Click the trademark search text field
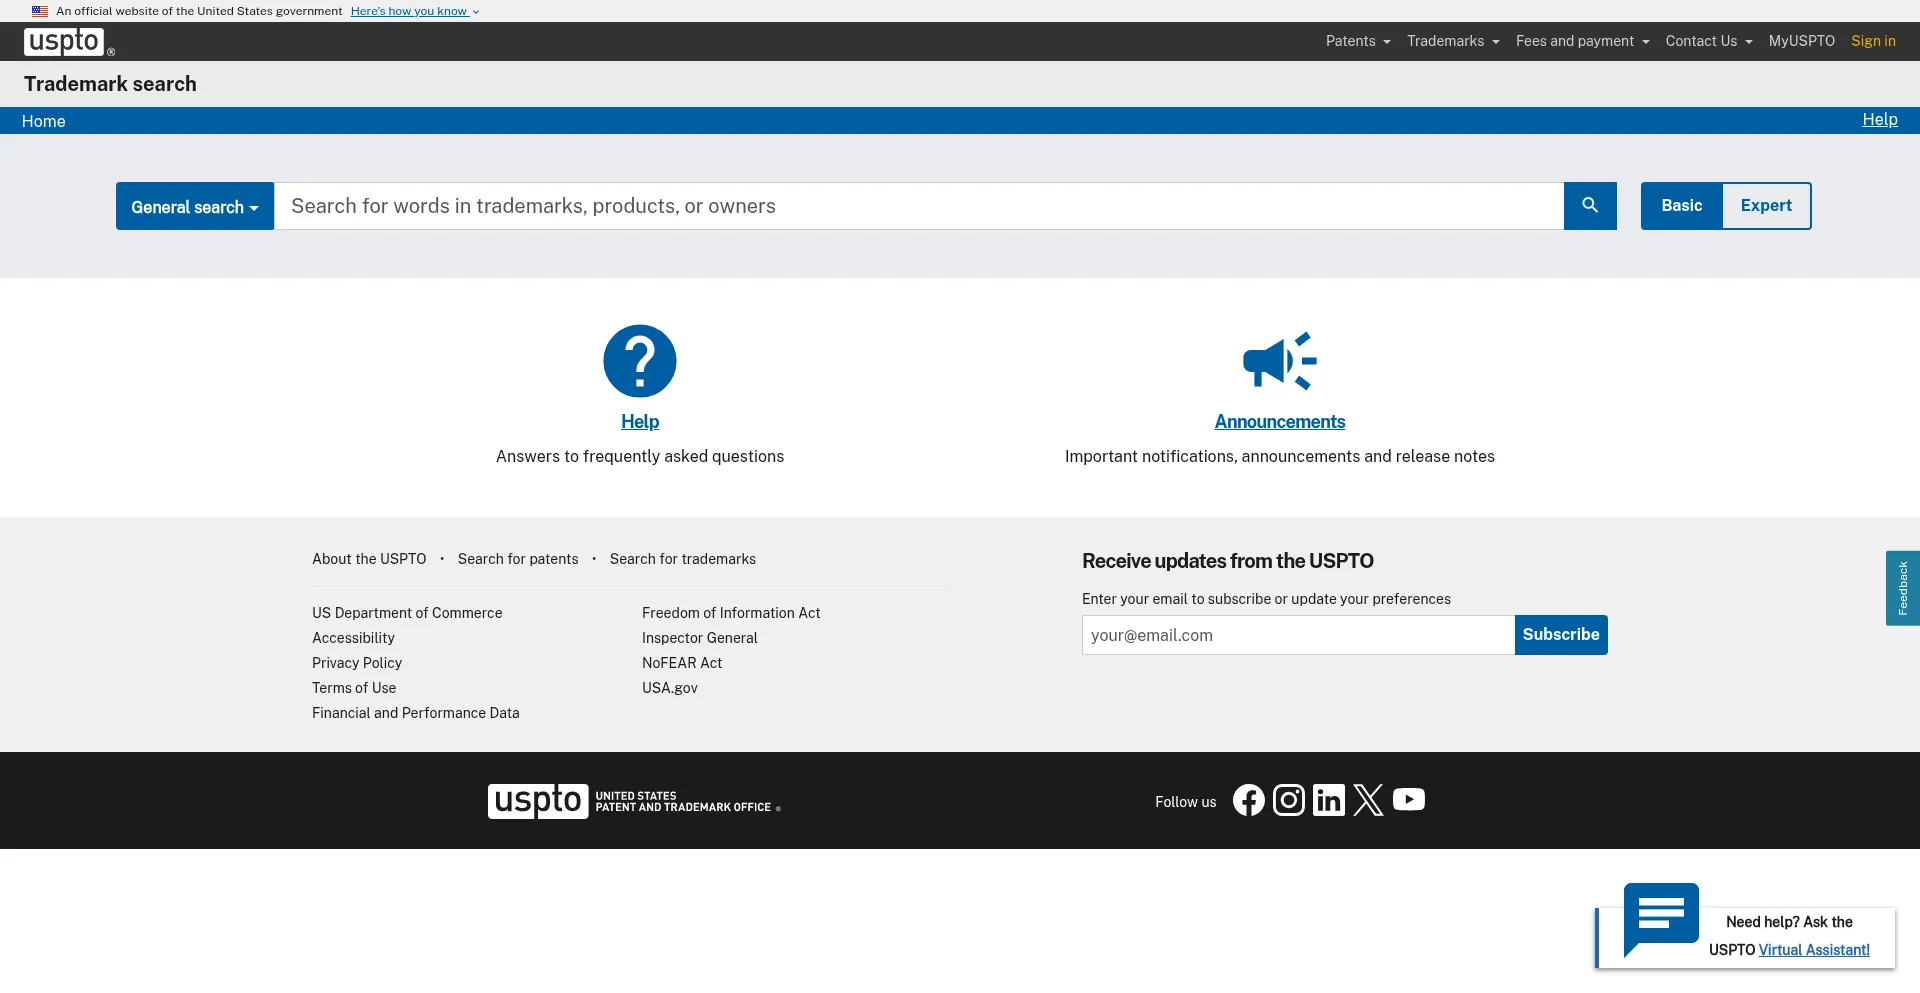1920x993 pixels. pyautogui.click(x=918, y=206)
